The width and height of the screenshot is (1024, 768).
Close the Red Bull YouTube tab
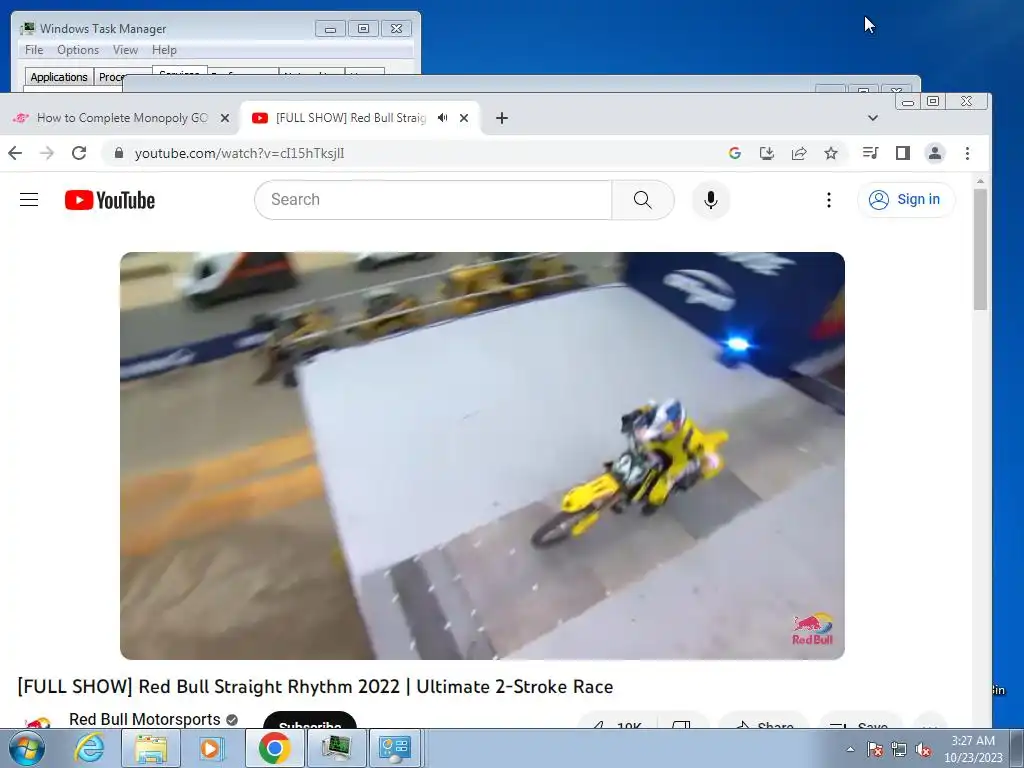click(464, 118)
